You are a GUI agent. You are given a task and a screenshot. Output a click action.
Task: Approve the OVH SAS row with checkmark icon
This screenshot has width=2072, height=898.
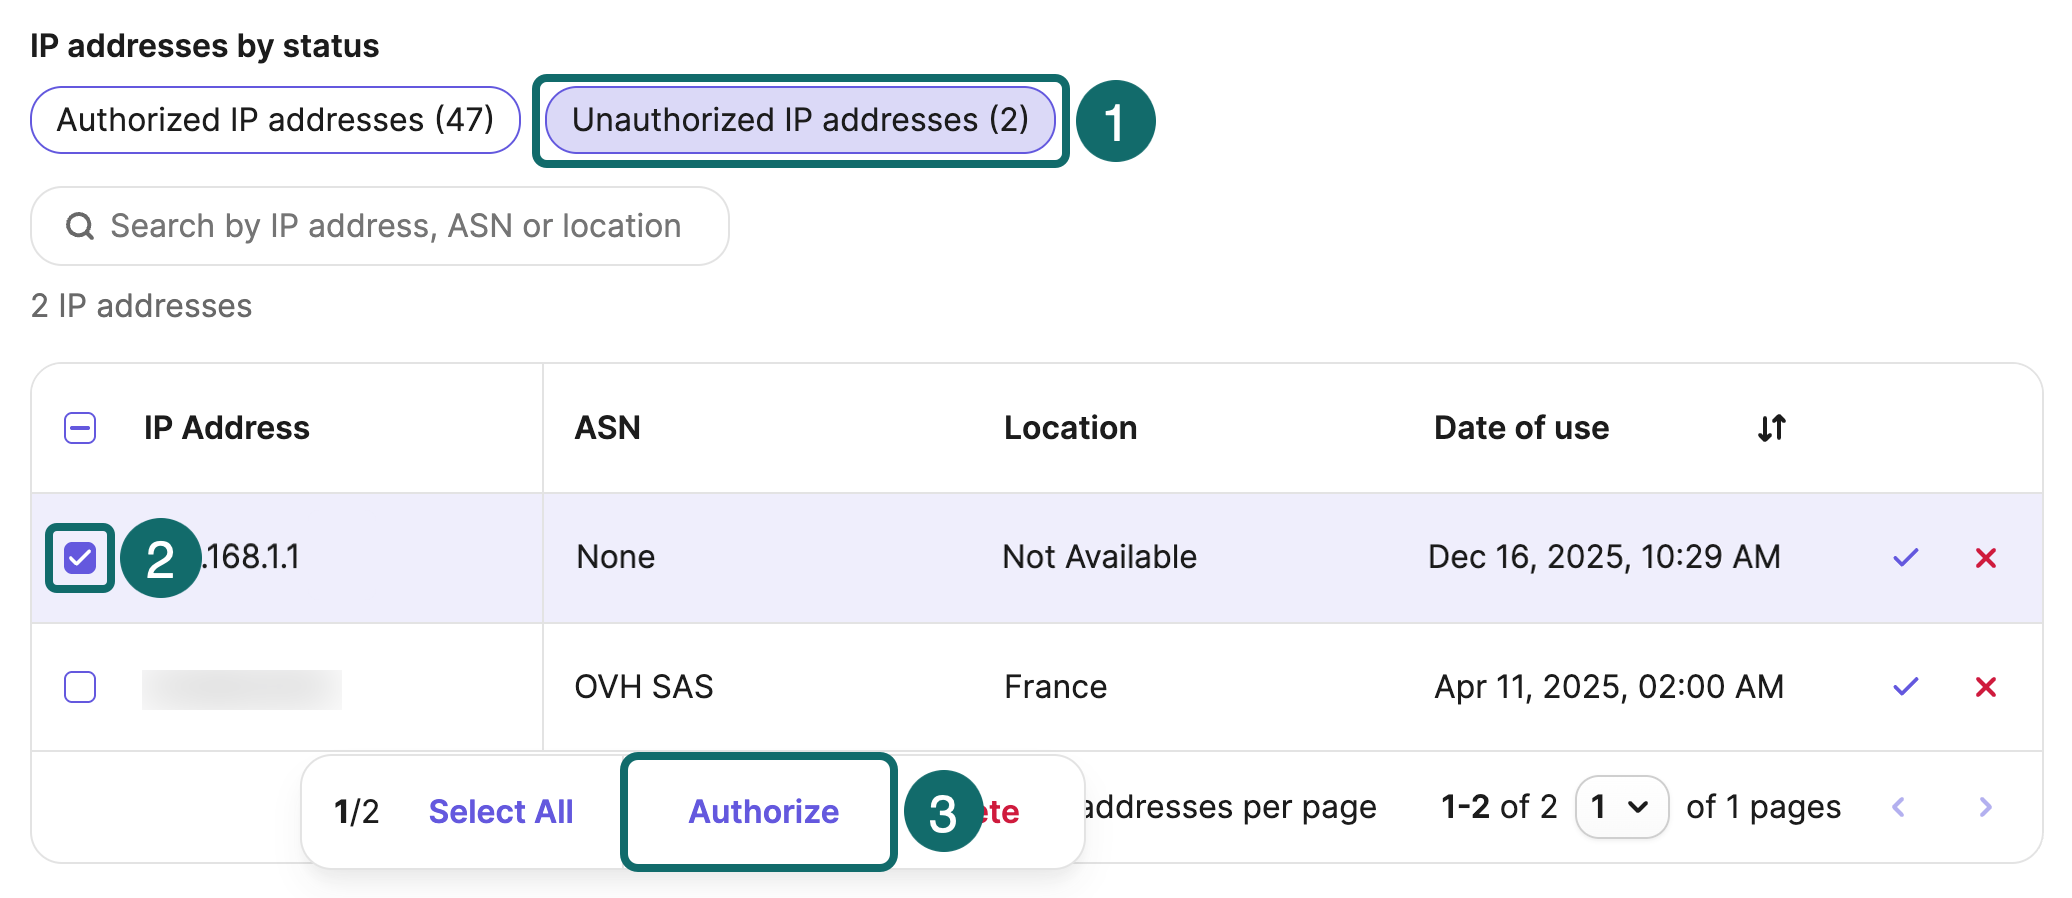(1905, 687)
